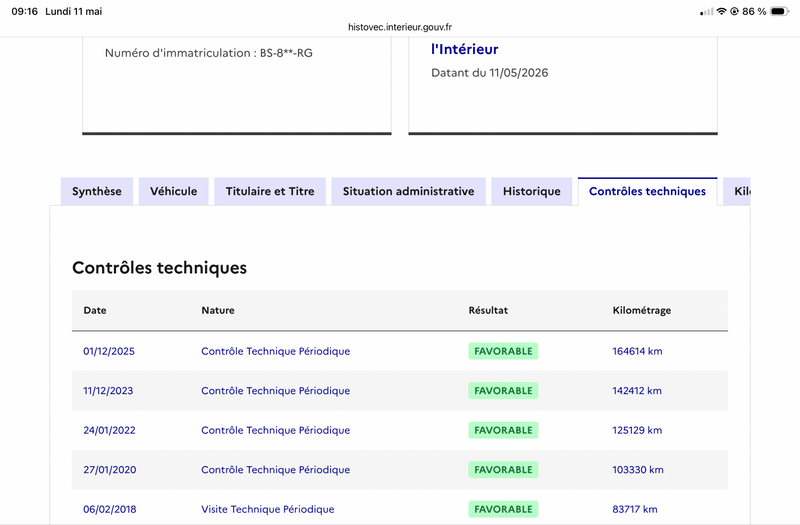Switch to the Véhicule tab
Screen dimensions: 800x525
173,191
